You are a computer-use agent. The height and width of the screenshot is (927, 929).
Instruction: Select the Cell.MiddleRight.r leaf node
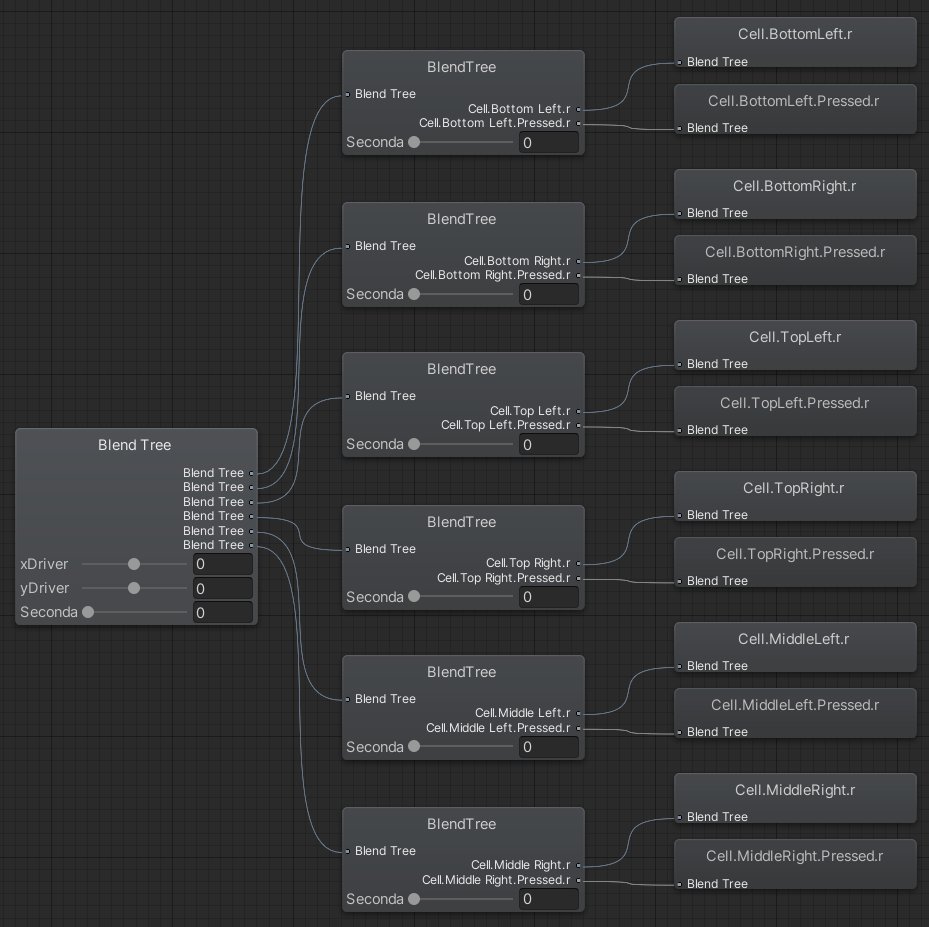coord(795,798)
